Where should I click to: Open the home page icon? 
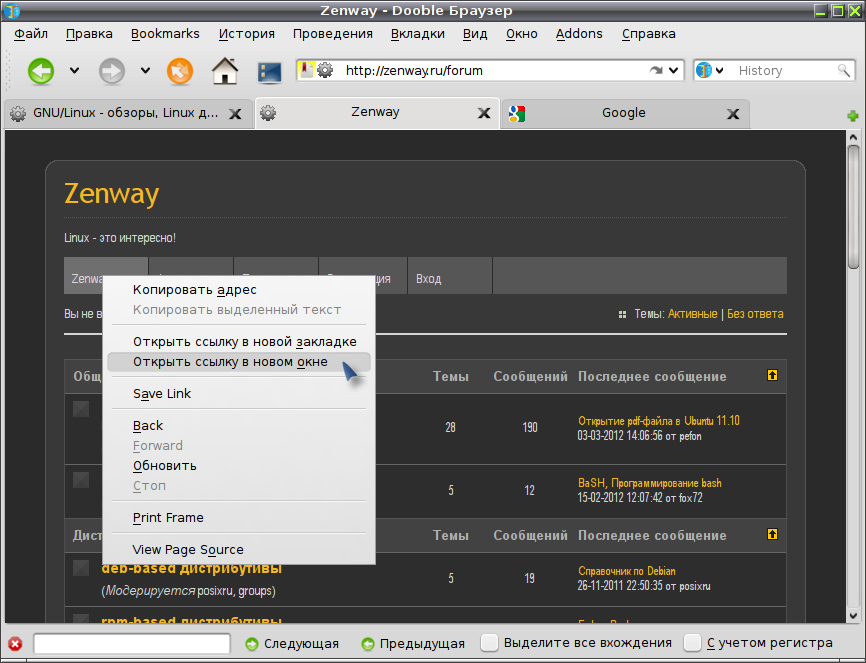point(225,71)
